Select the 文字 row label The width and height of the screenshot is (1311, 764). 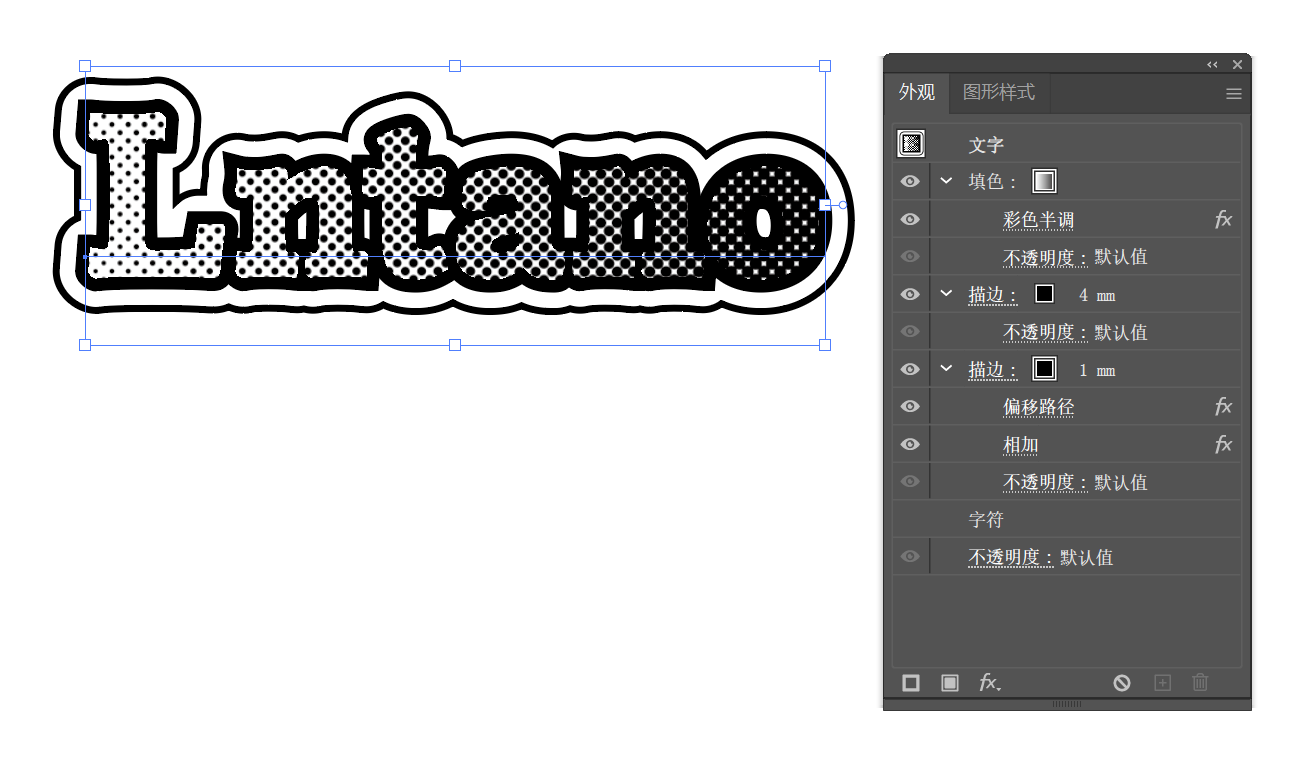(x=986, y=145)
